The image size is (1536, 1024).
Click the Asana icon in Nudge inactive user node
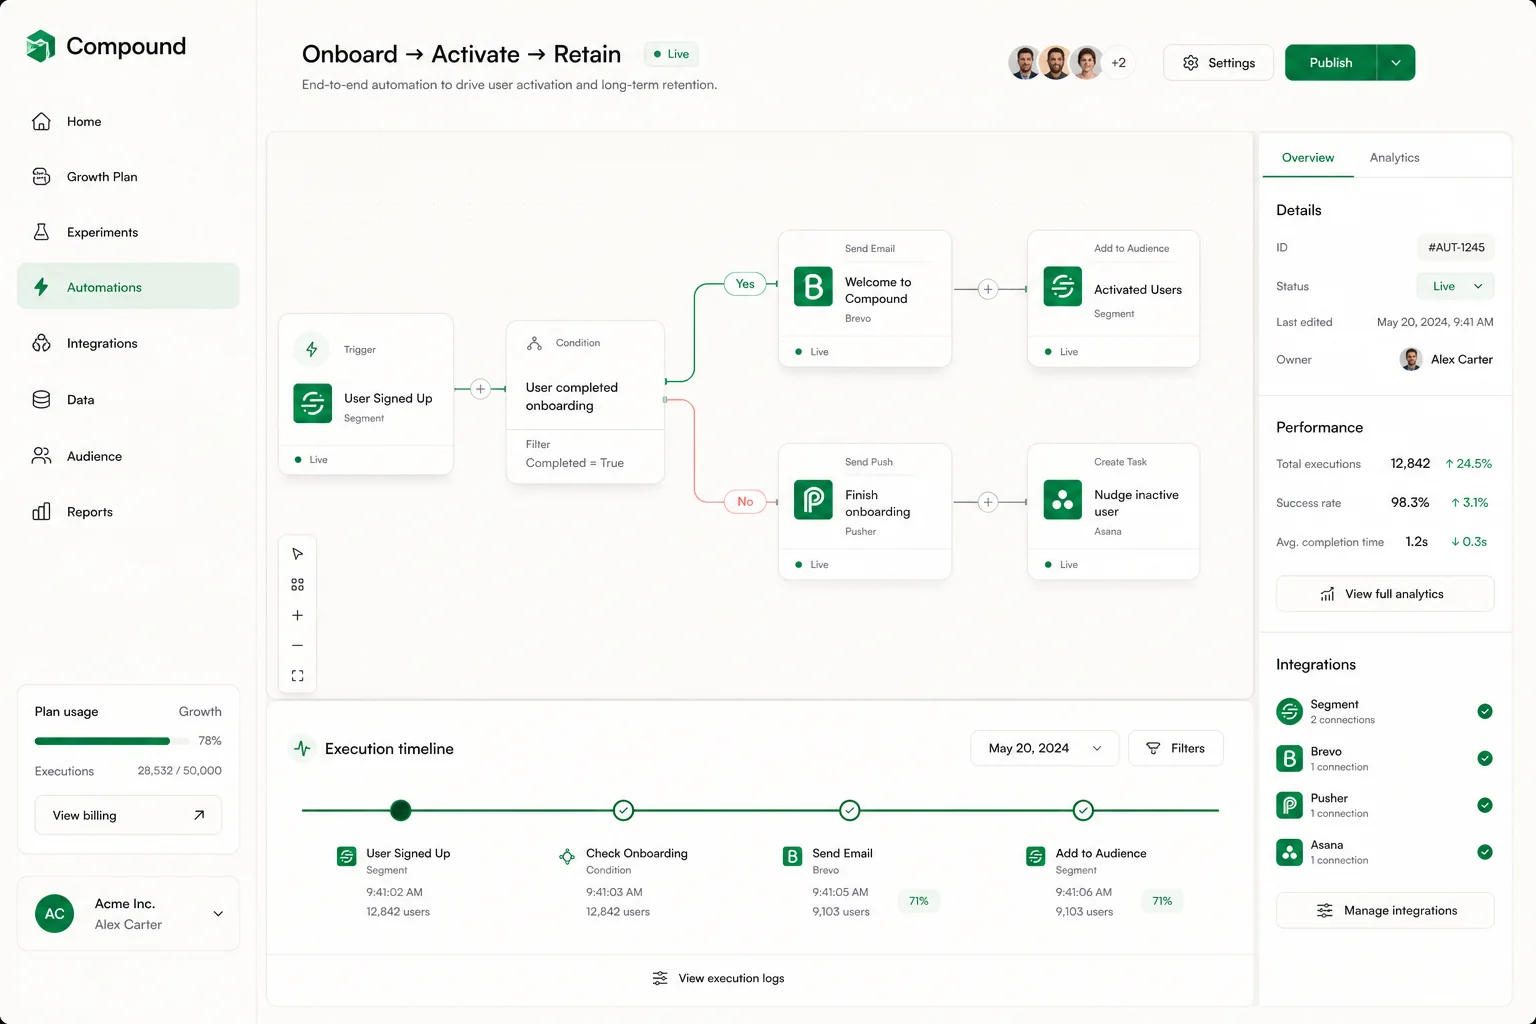(1063, 500)
